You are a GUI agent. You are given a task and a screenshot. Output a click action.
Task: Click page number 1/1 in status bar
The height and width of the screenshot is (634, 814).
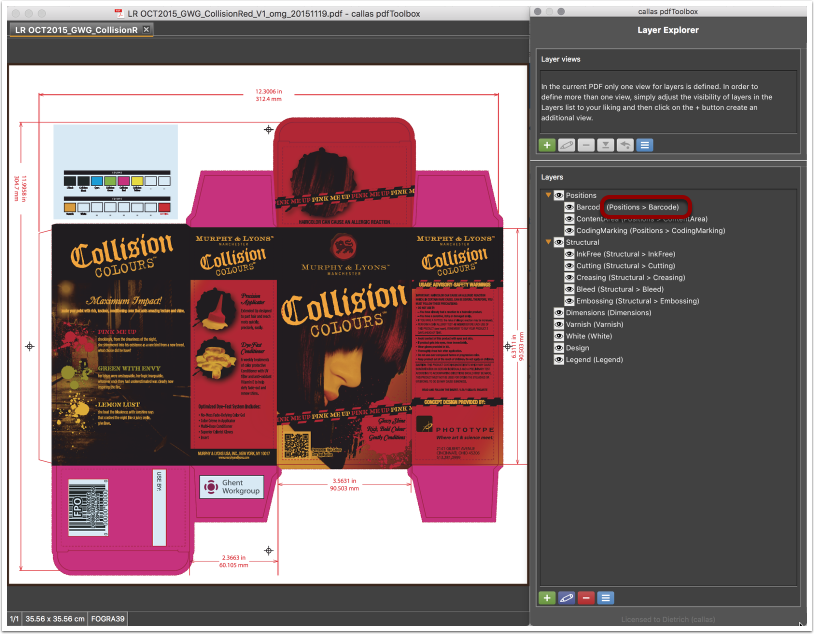[x=15, y=619]
